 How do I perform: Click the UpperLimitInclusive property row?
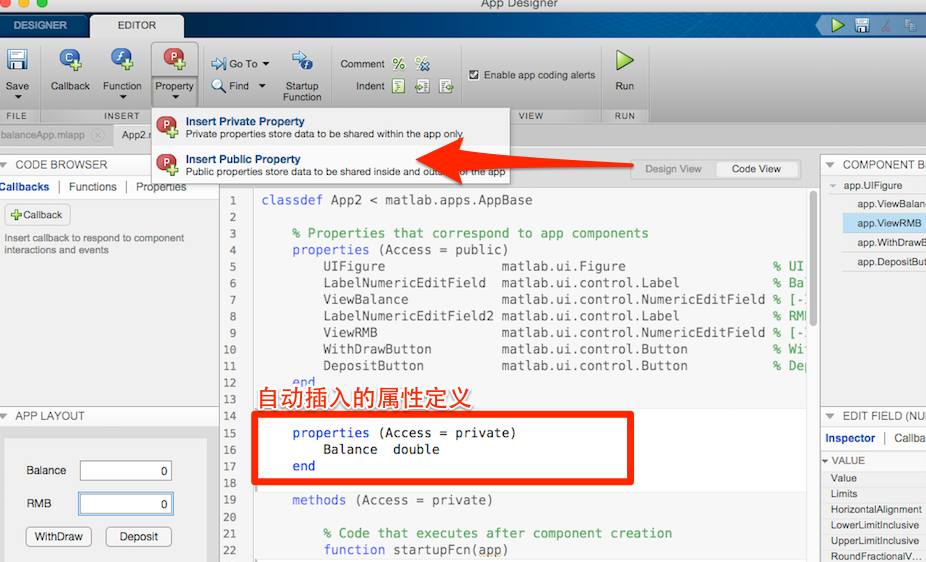(x=873, y=541)
